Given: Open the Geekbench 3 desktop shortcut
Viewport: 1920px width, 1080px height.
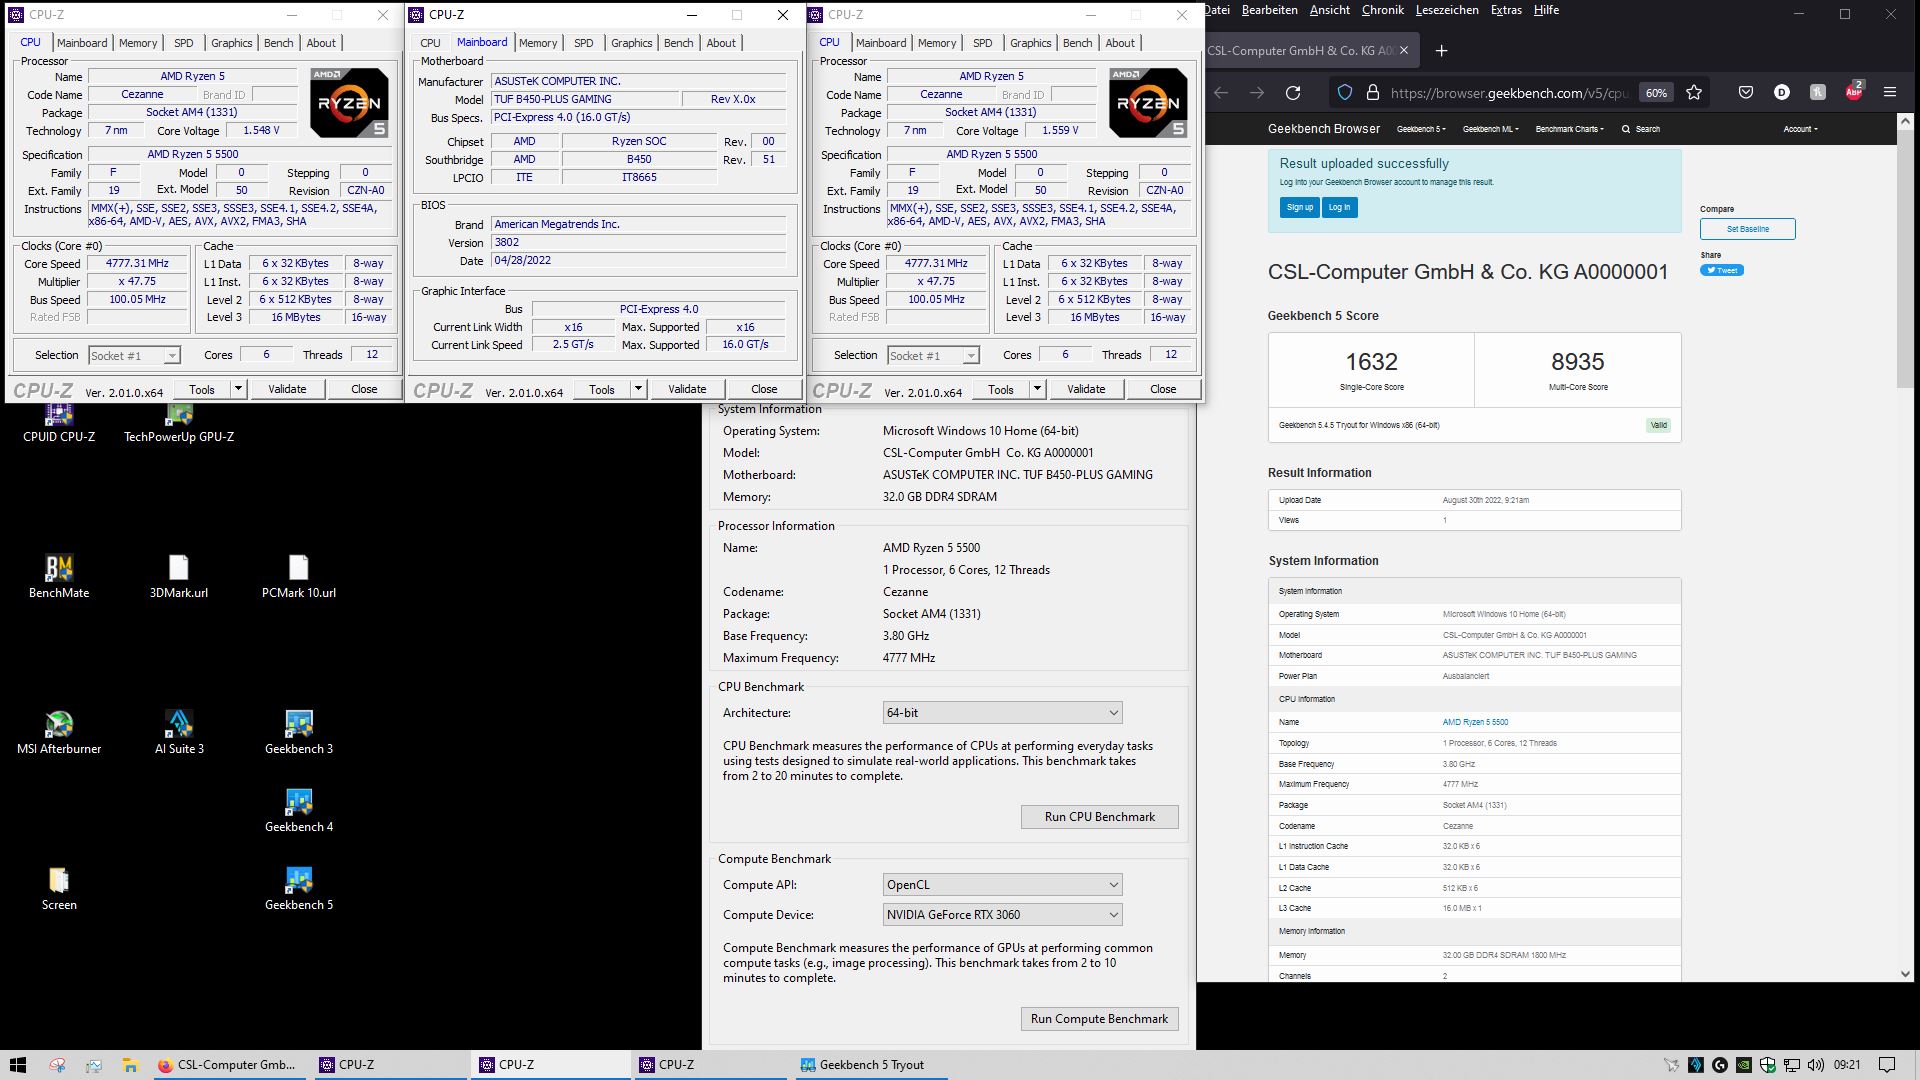Looking at the screenshot, I should point(299,732).
